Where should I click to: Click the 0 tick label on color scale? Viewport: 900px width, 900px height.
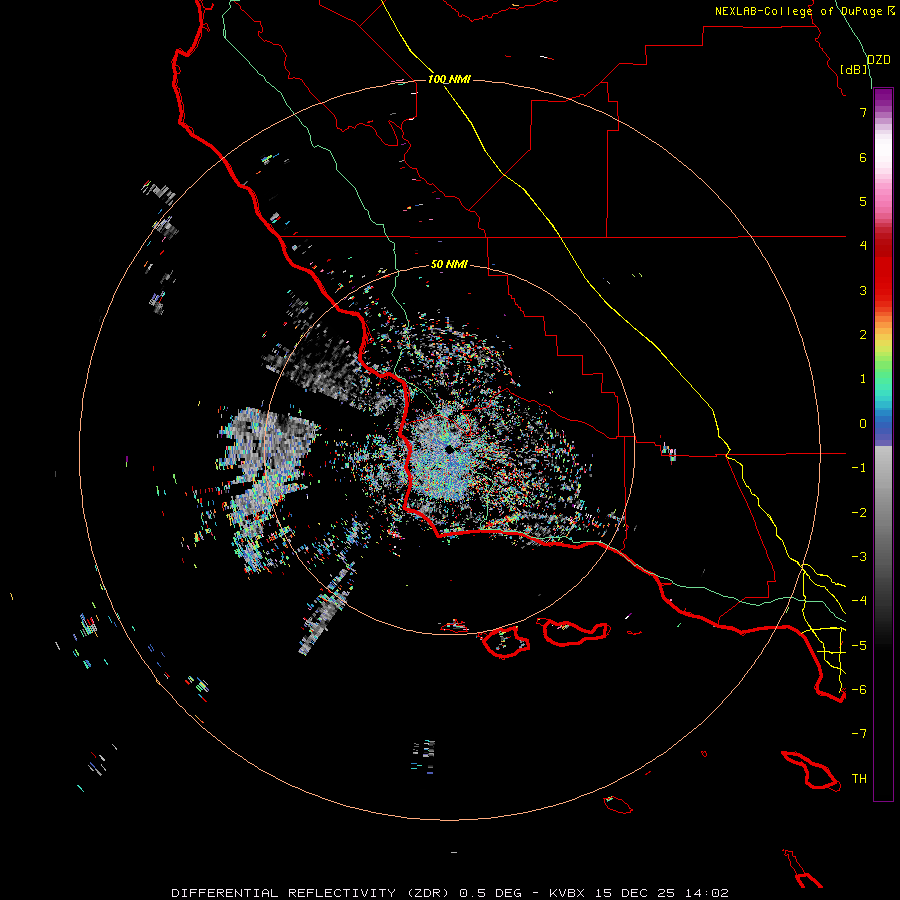(x=863, y=424)
